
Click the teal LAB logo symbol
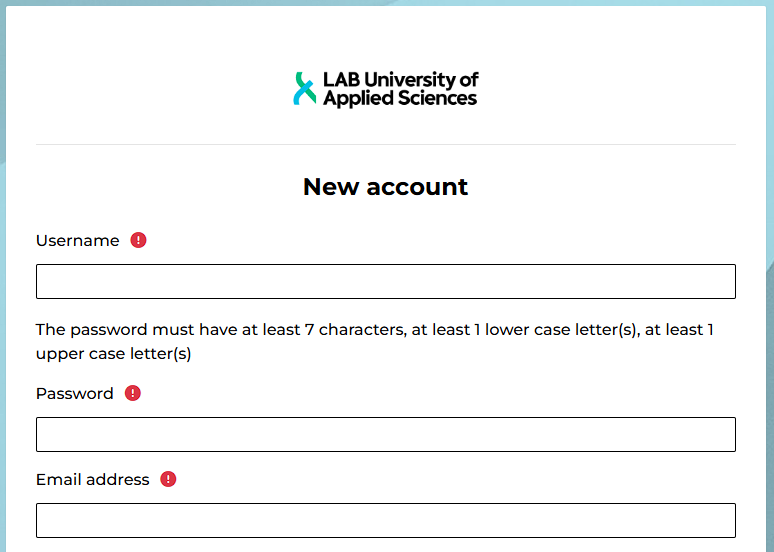[304, 88]
